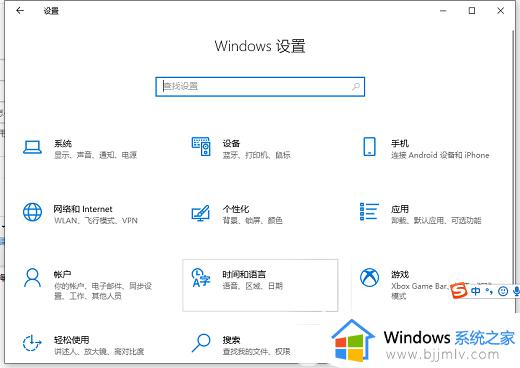Click 蓝牙、打印机、鼠标 description

[x=257, y=155]
